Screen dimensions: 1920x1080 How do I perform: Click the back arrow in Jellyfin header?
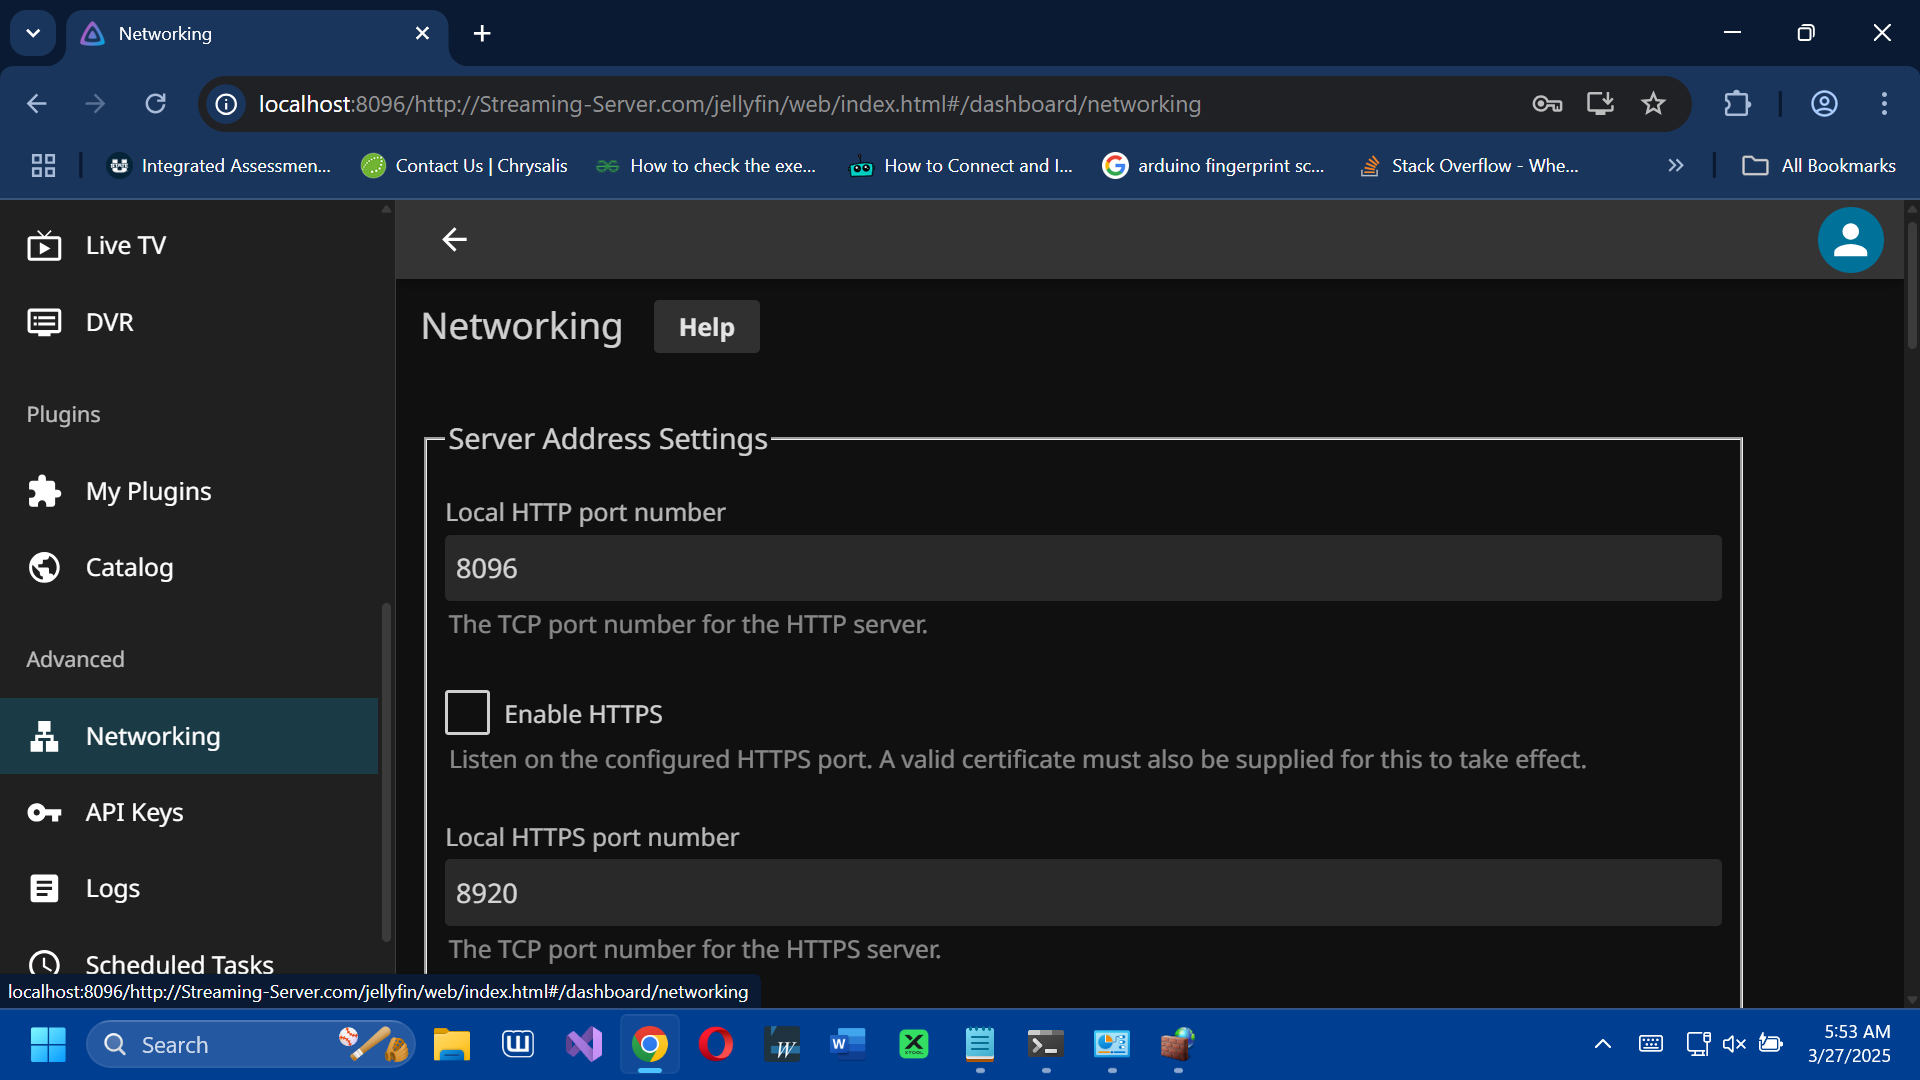(455, 240)
